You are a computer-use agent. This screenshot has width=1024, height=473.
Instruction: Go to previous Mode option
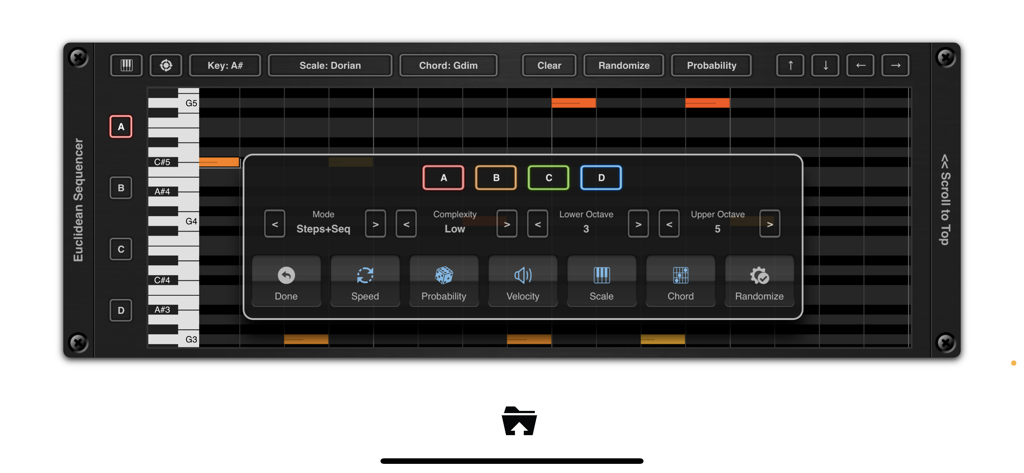(x=275, y=224)
